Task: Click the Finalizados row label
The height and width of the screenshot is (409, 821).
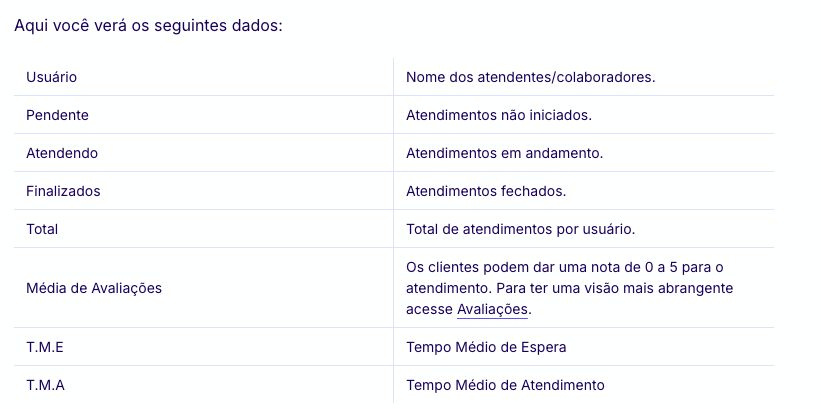Action: click(63, 191)
